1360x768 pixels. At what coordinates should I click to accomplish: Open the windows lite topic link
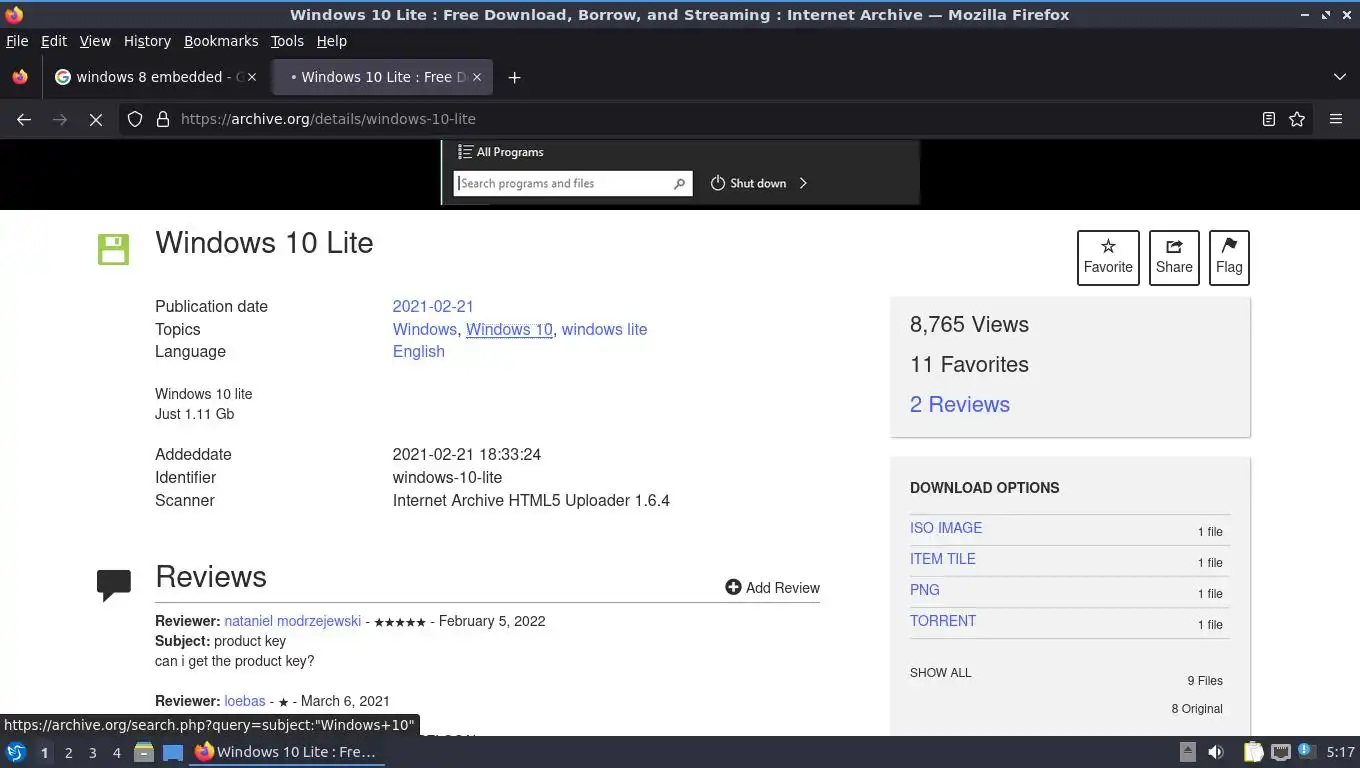(604, 330)
